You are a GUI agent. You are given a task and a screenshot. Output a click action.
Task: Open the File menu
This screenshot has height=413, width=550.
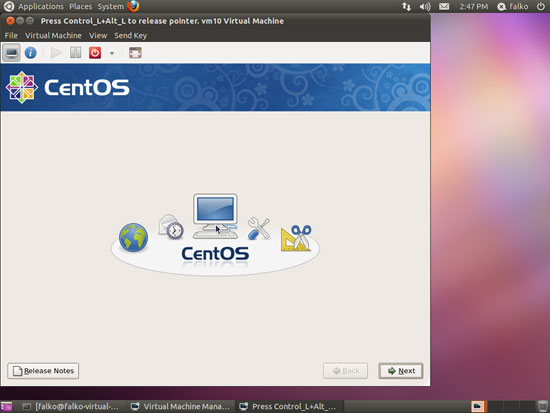pyautogui.click(x=11, y=35)
